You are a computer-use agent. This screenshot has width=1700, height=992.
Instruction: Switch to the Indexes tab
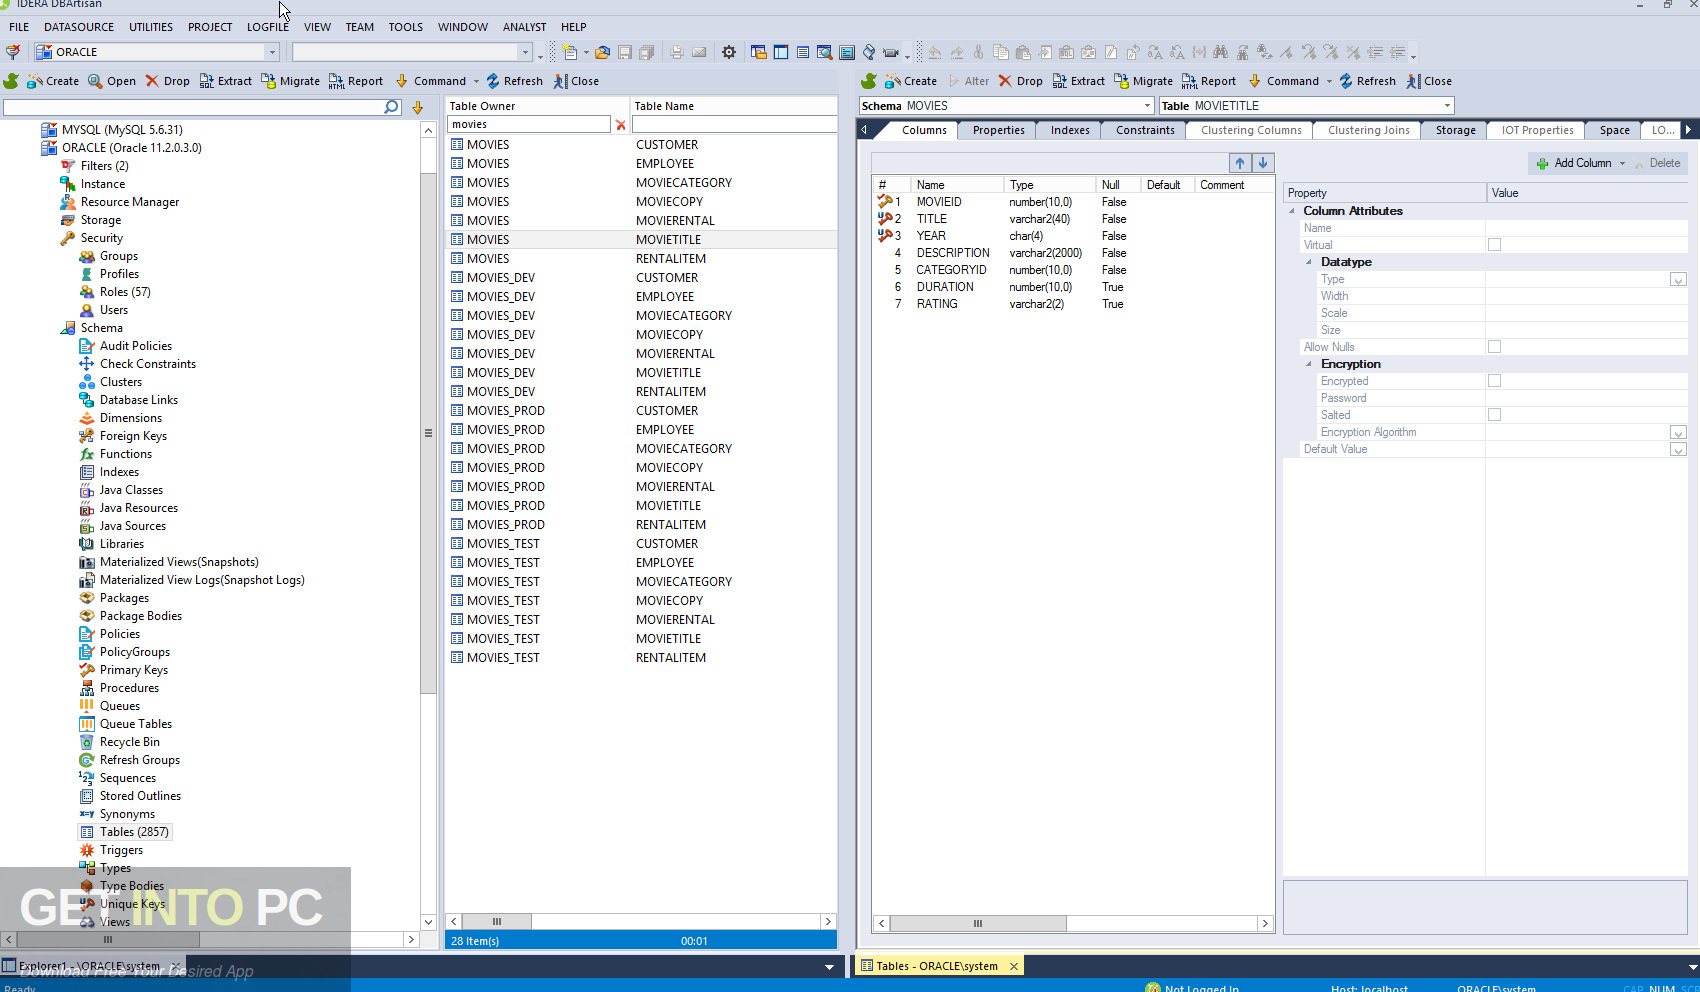click(1069, 130)
